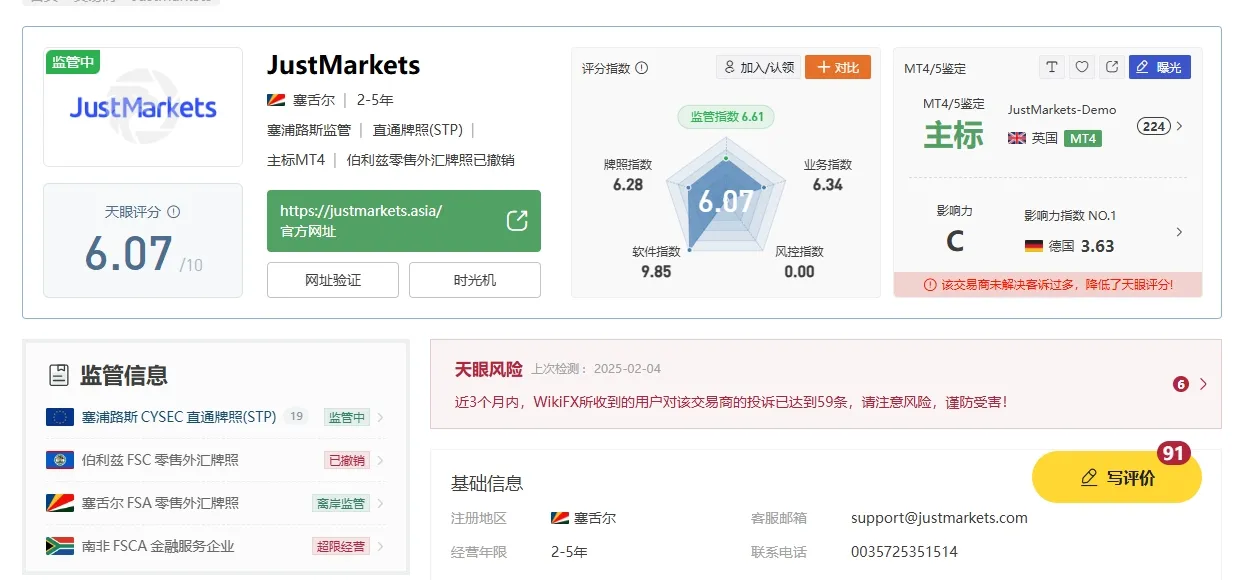
Task: Click the info icon beside 天眼评分
Action: click(174, 212)
